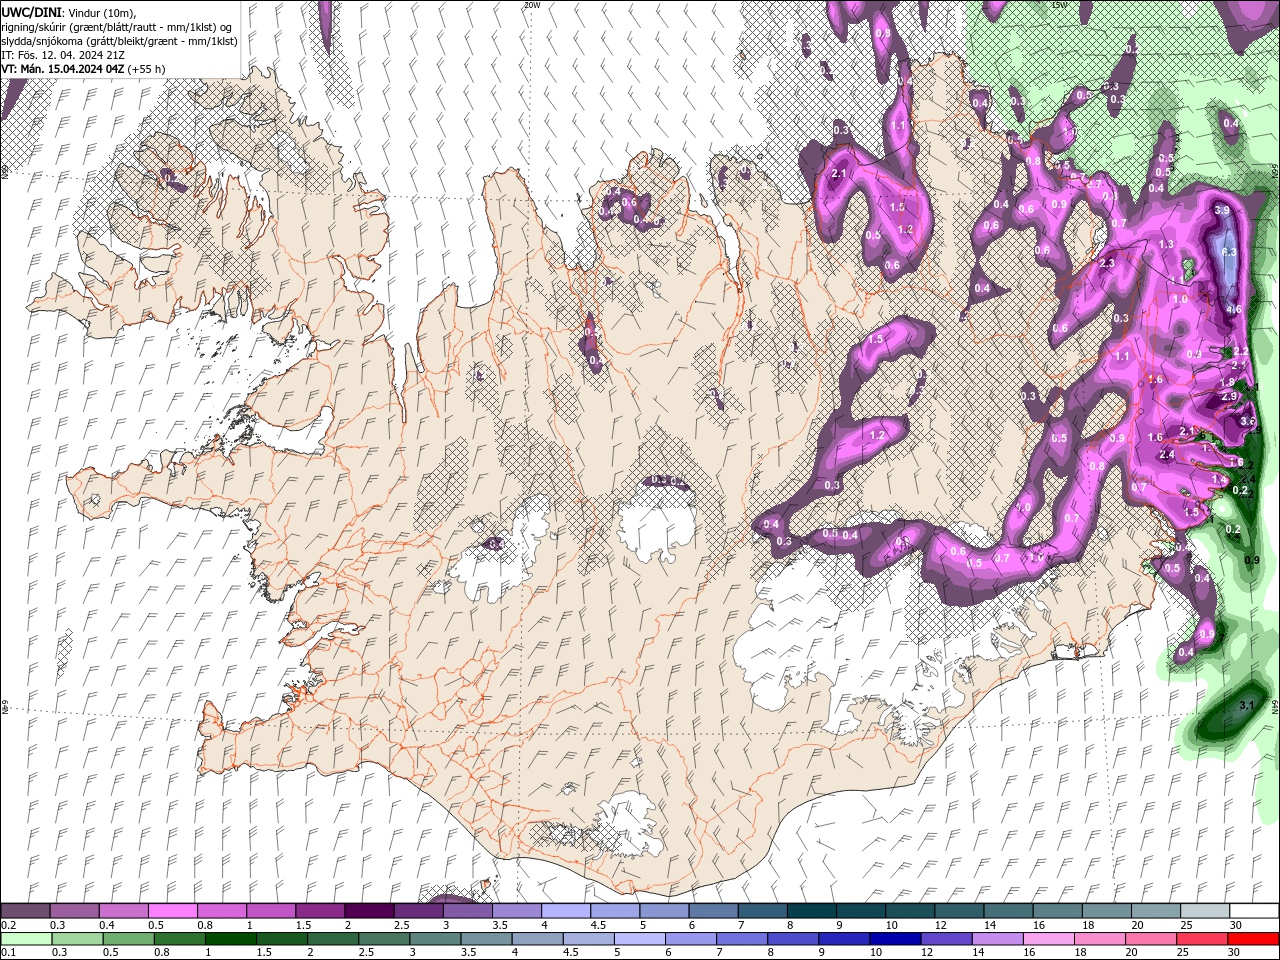The width and height of the screenshot is (1280, 960).
Task: Click the 2.4 precipitation value on the map
Action: click(x=1167, y=455)
